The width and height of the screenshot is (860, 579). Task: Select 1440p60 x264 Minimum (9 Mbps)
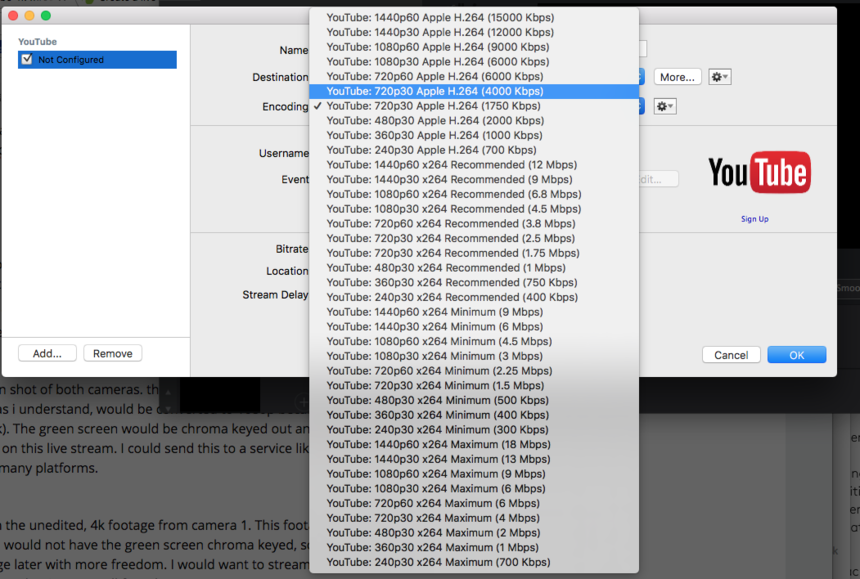[x=474, y=312]
